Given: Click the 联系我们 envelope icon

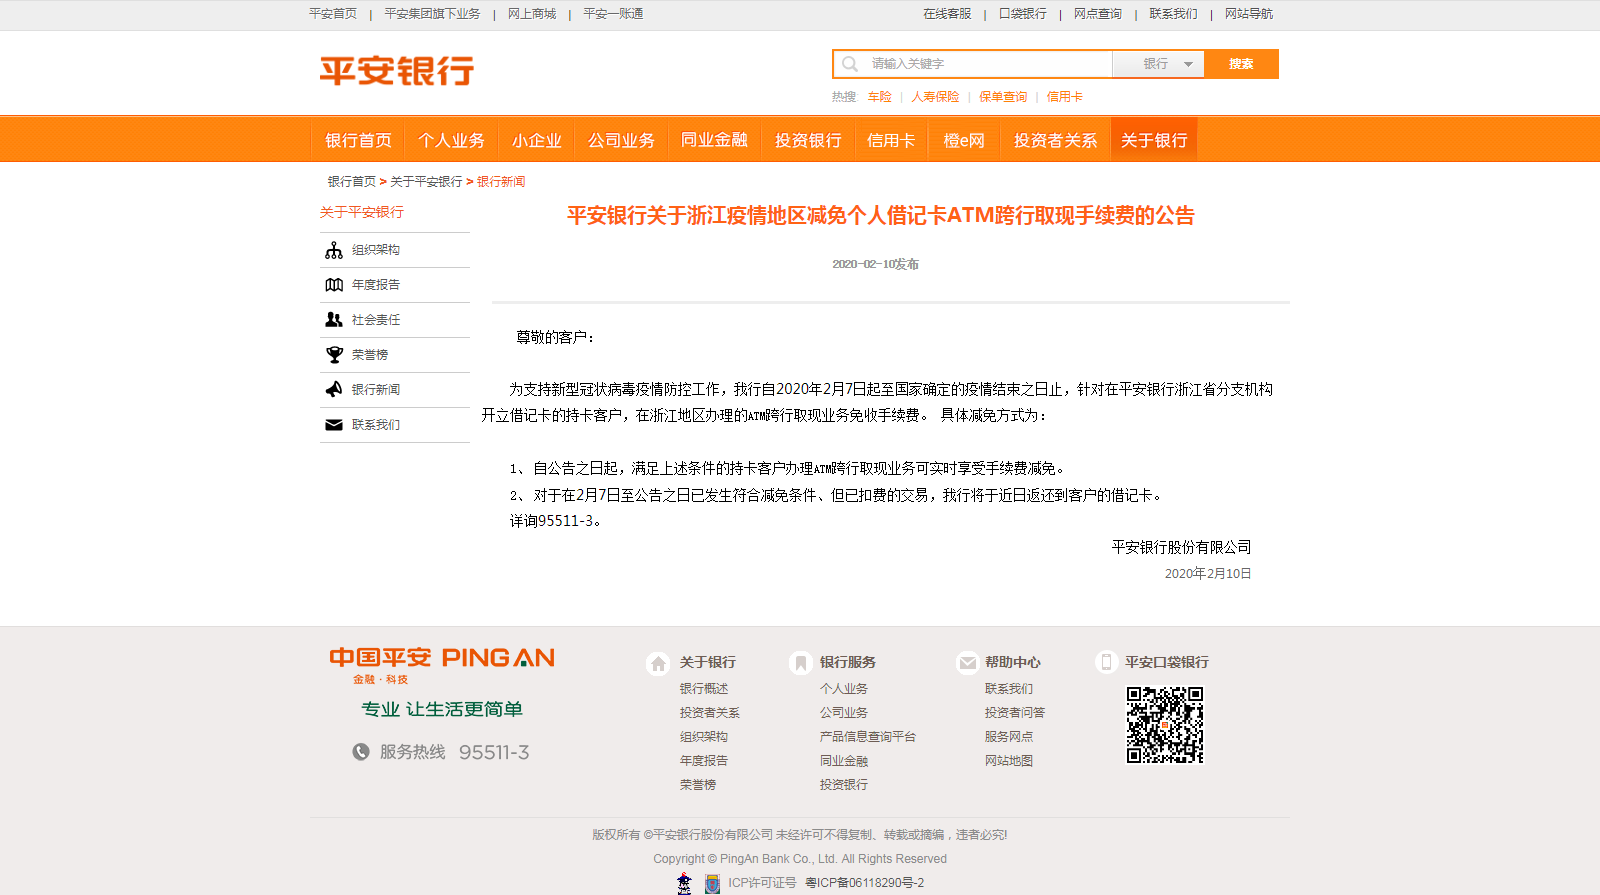Looking at the screenshot, I should pos(334,425).
